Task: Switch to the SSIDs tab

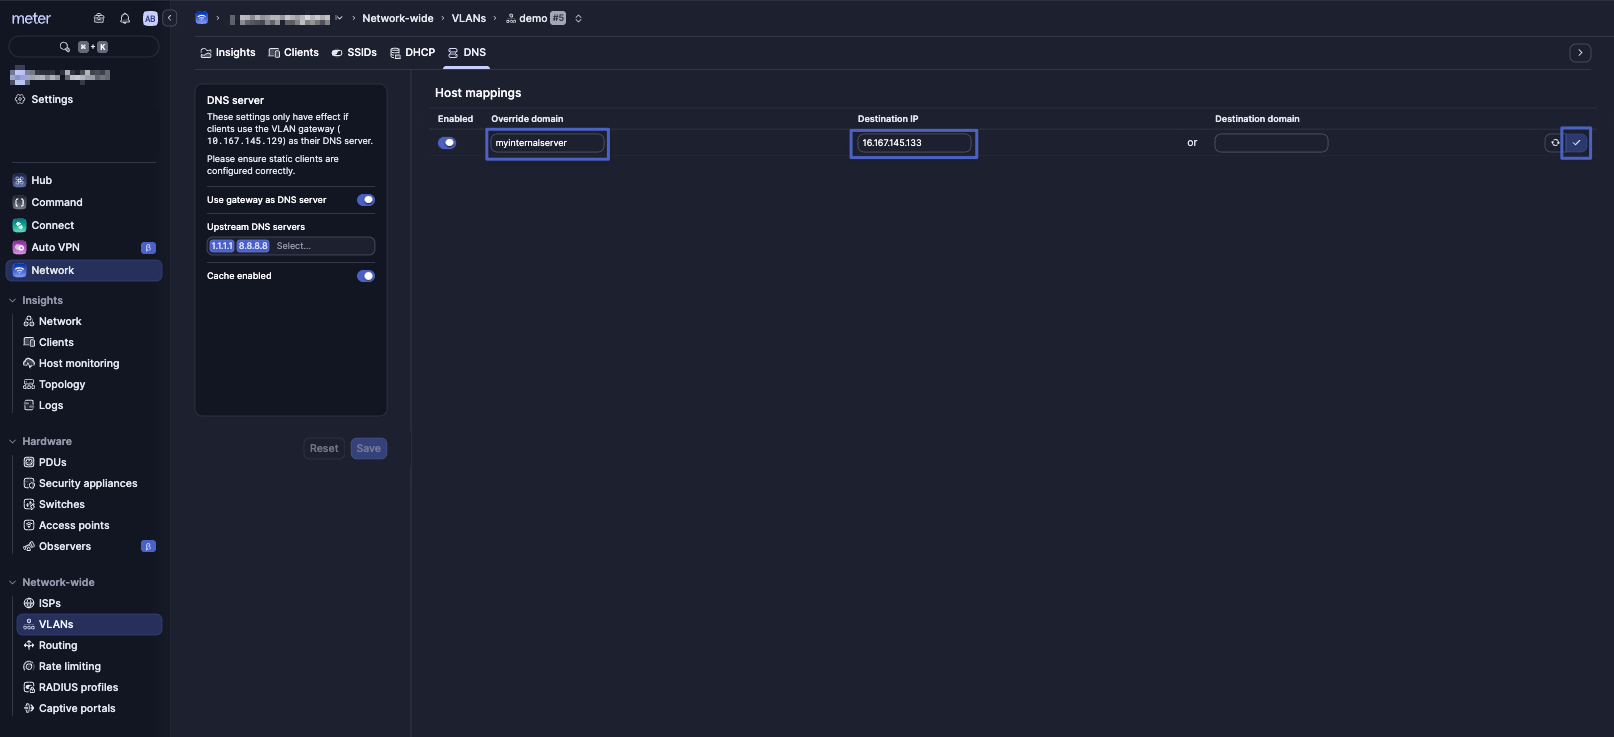Action: coord(354,53)
